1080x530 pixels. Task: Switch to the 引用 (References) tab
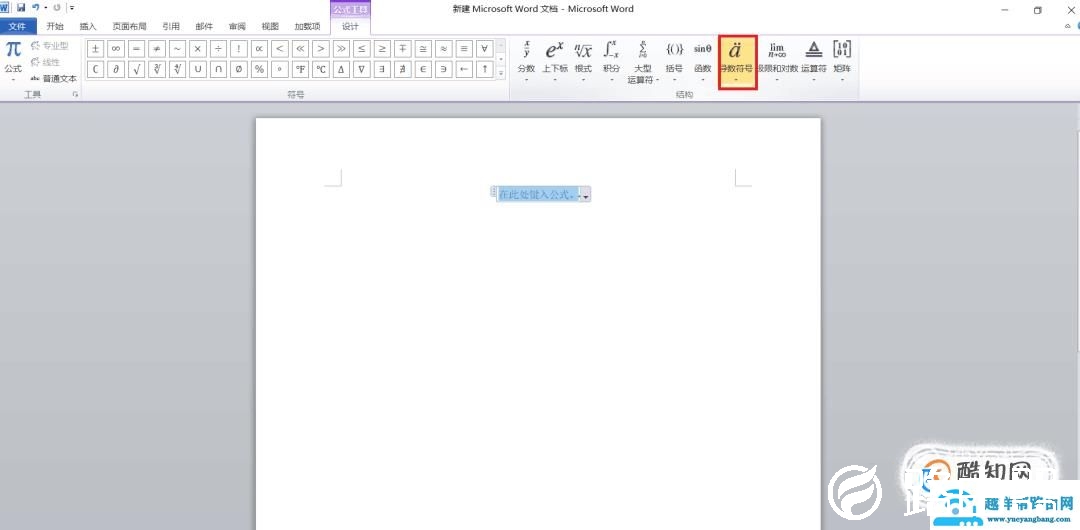click(x=171, y=26)
